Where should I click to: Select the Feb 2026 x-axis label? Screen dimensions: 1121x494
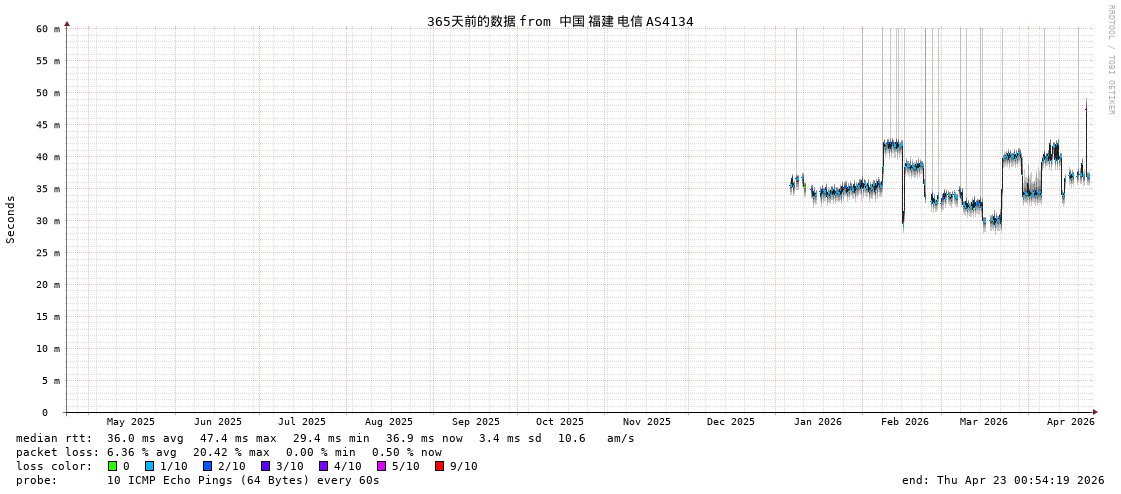904,422
